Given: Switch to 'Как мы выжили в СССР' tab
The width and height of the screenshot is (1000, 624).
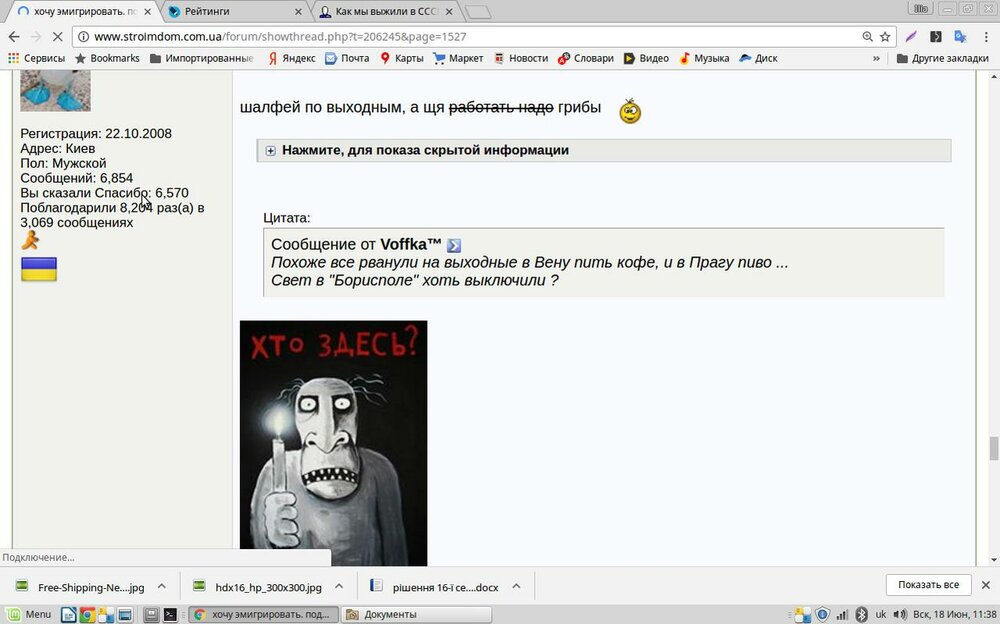Looking at the screenshot, I should pyautogui.click(x=387, y=11).
